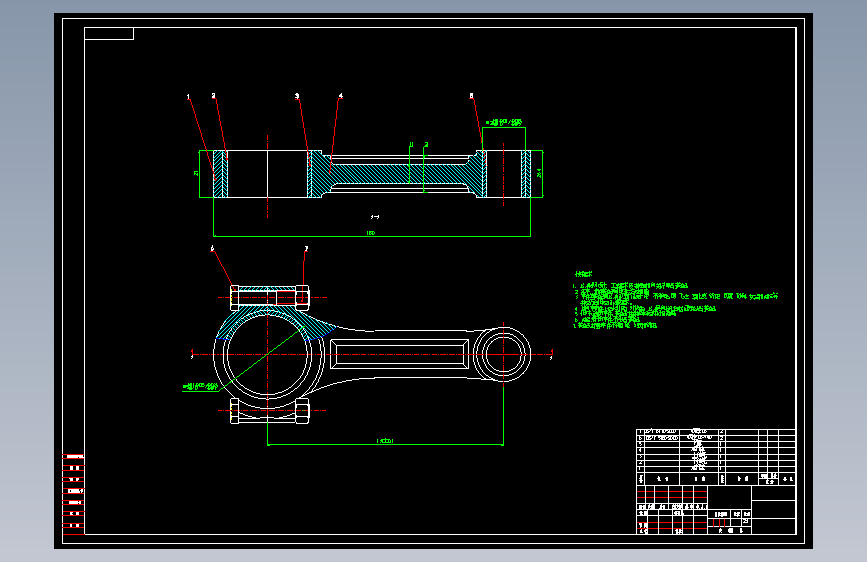Click balloon number 5 near small end
The height and width of the screenshot is (562, 867).
(x=471, y=96)
